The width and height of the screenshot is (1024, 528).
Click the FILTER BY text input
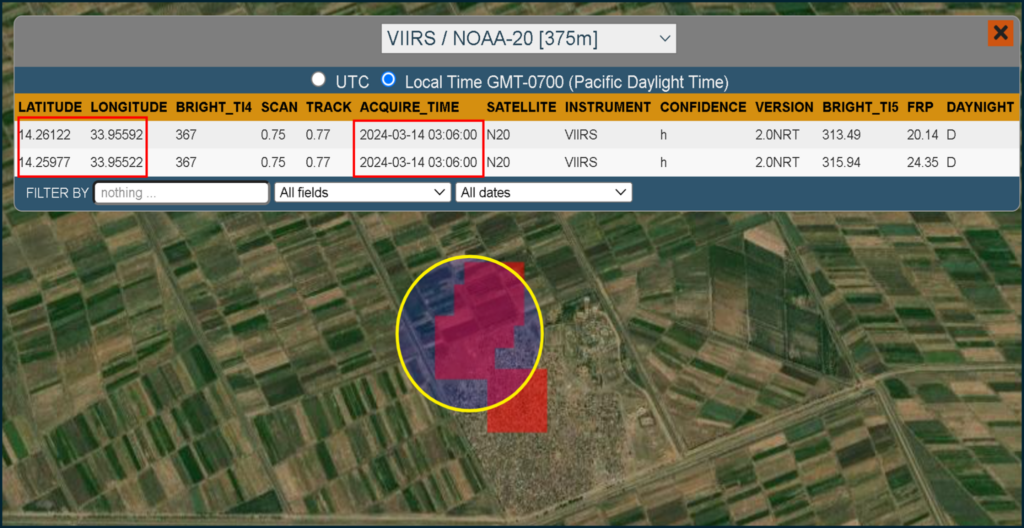point(182,193)
